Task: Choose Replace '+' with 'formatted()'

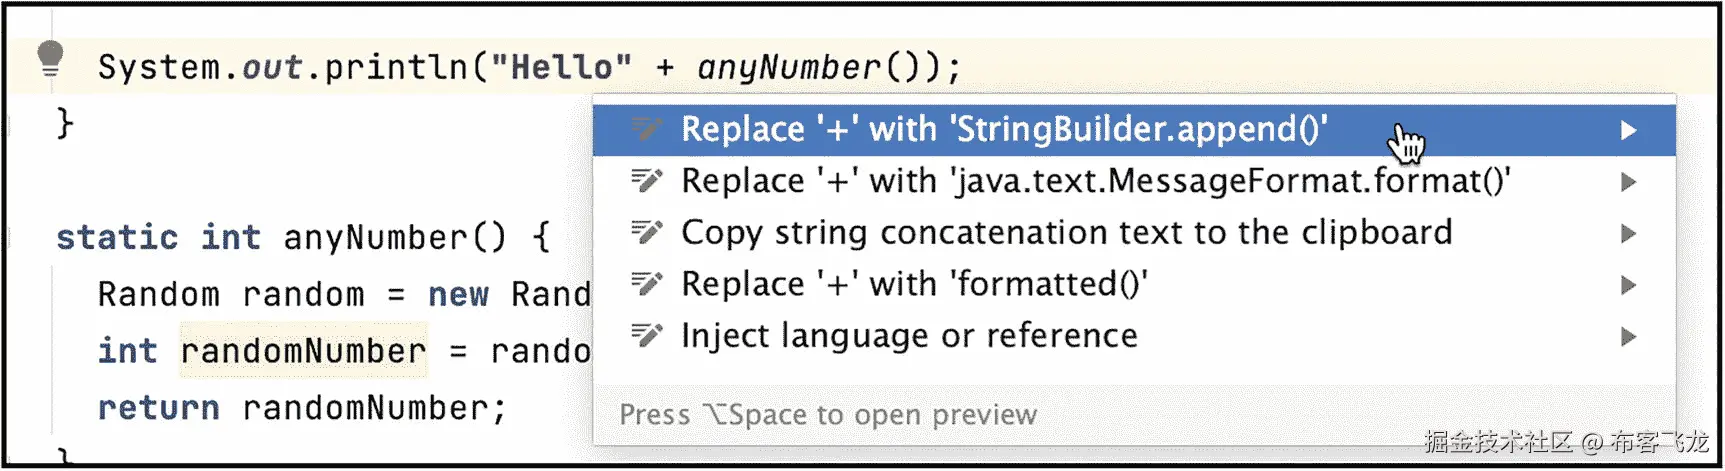Action: pyautogui.click(x=914, y=285)
